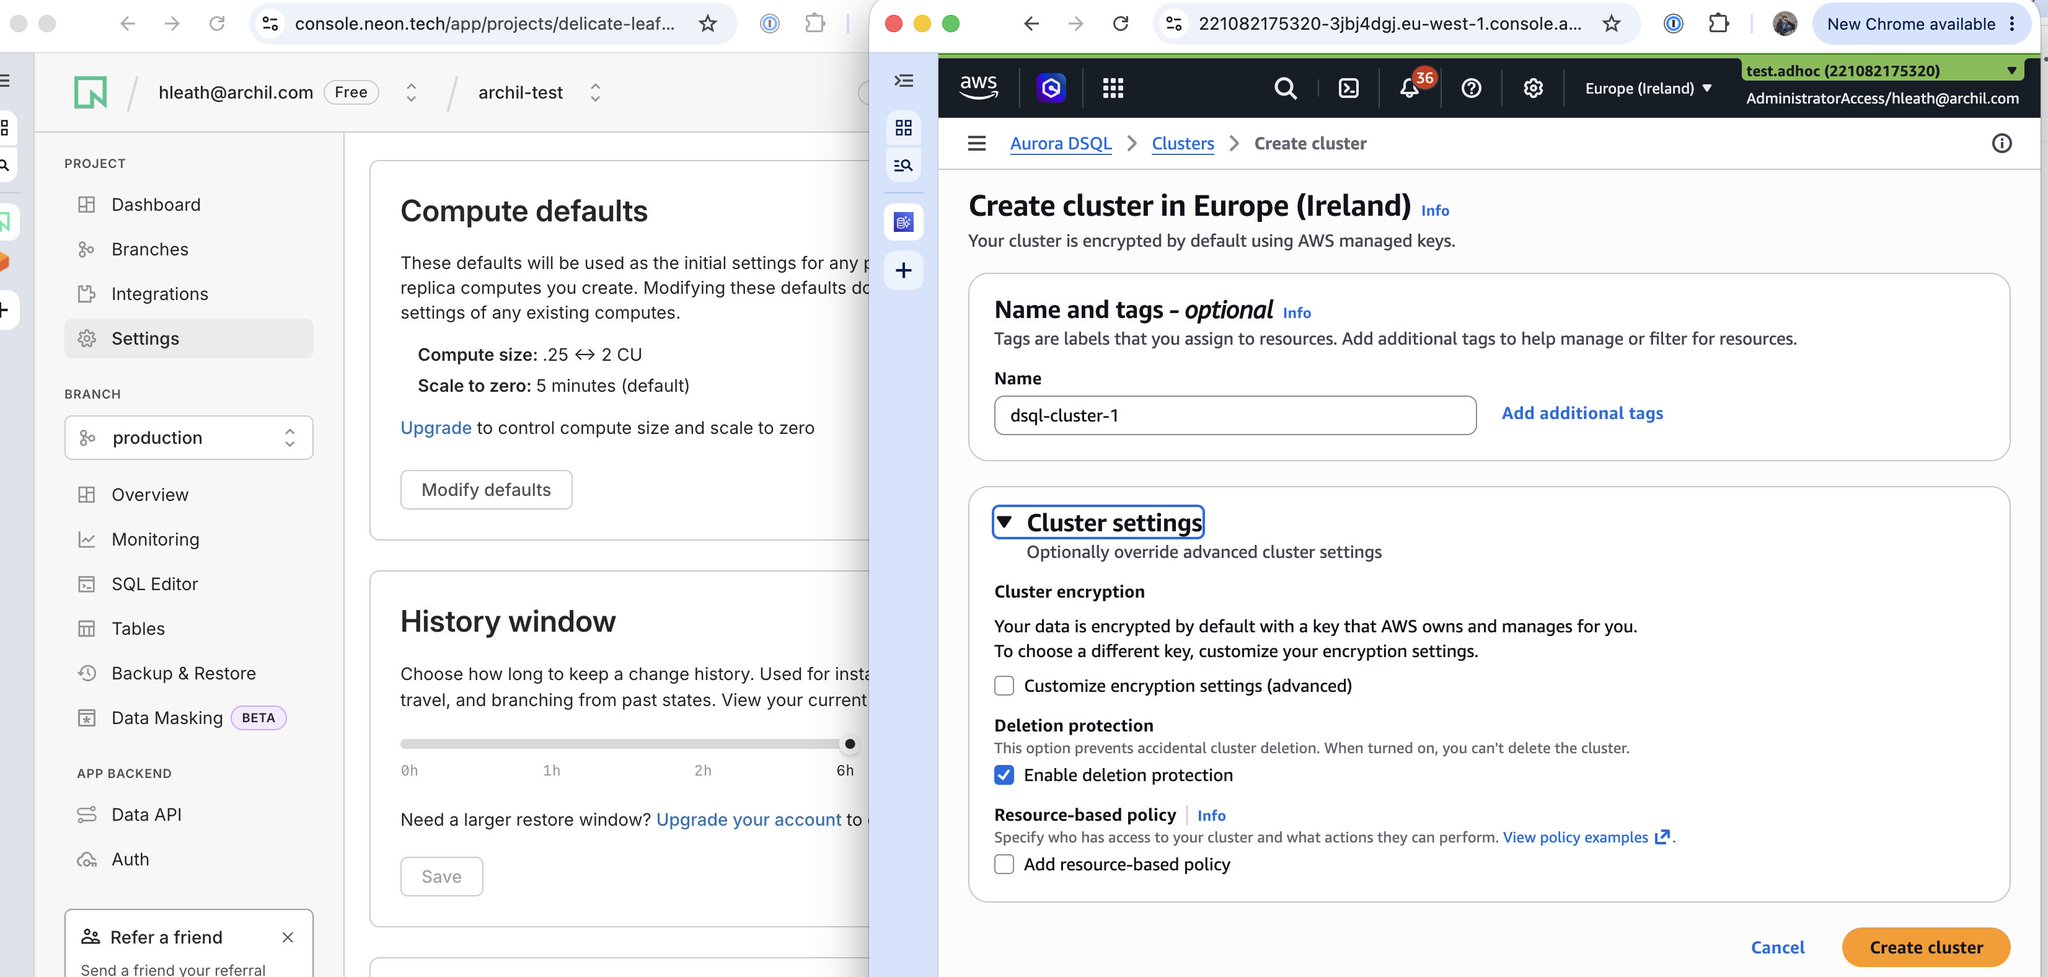Bookmark the Neon console page with the star

pos(708,23)
